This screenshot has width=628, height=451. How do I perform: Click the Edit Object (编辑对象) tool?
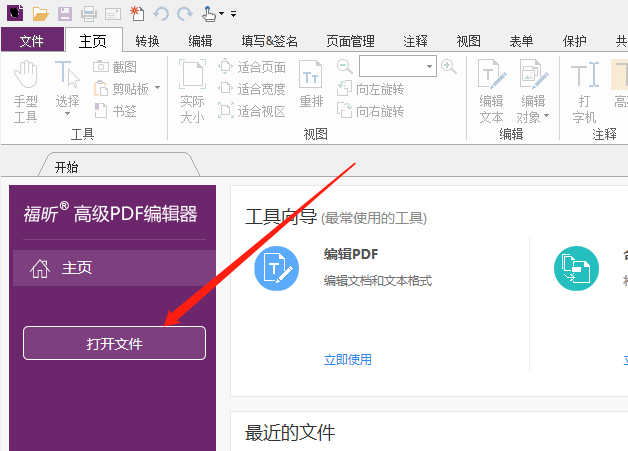pos(532,92)
